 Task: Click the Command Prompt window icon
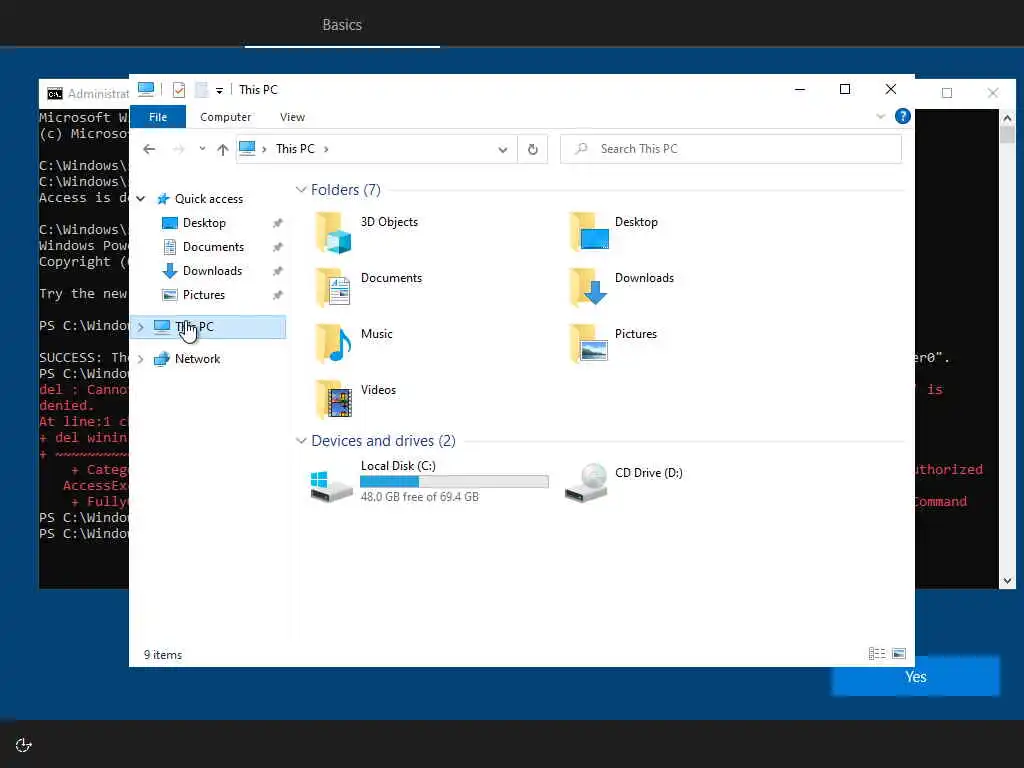point(55,94)
